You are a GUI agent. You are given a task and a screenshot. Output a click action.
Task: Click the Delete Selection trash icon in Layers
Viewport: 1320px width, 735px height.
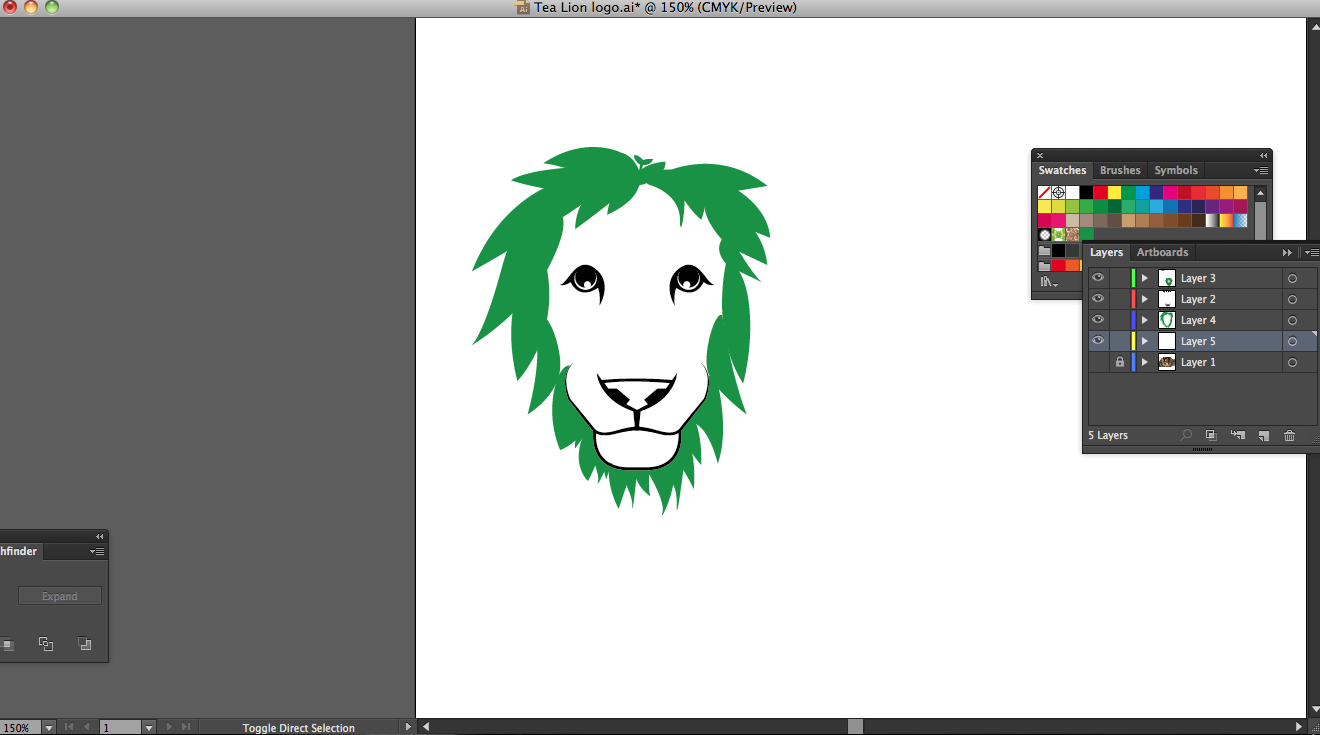click(1289, 436)
